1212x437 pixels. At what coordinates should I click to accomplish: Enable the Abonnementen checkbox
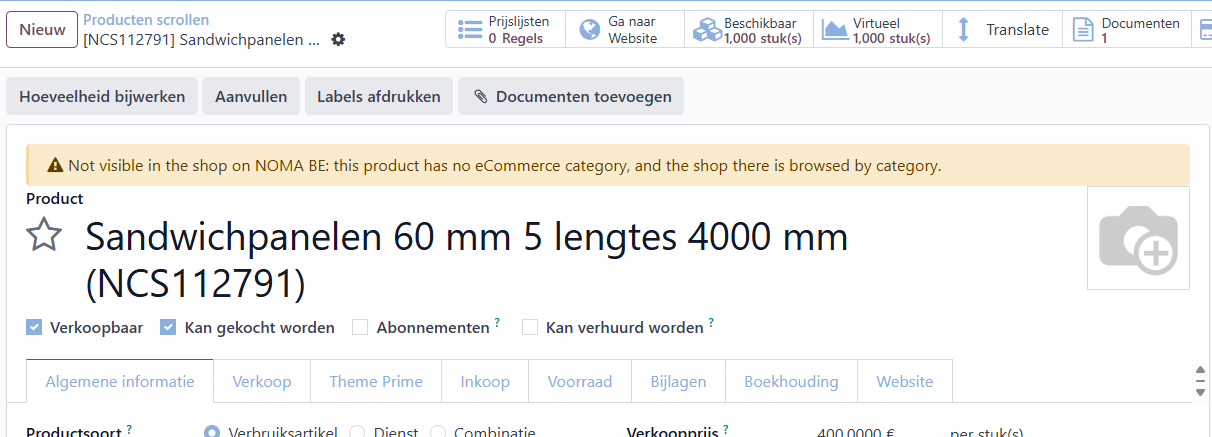click(x=360, y=327)
